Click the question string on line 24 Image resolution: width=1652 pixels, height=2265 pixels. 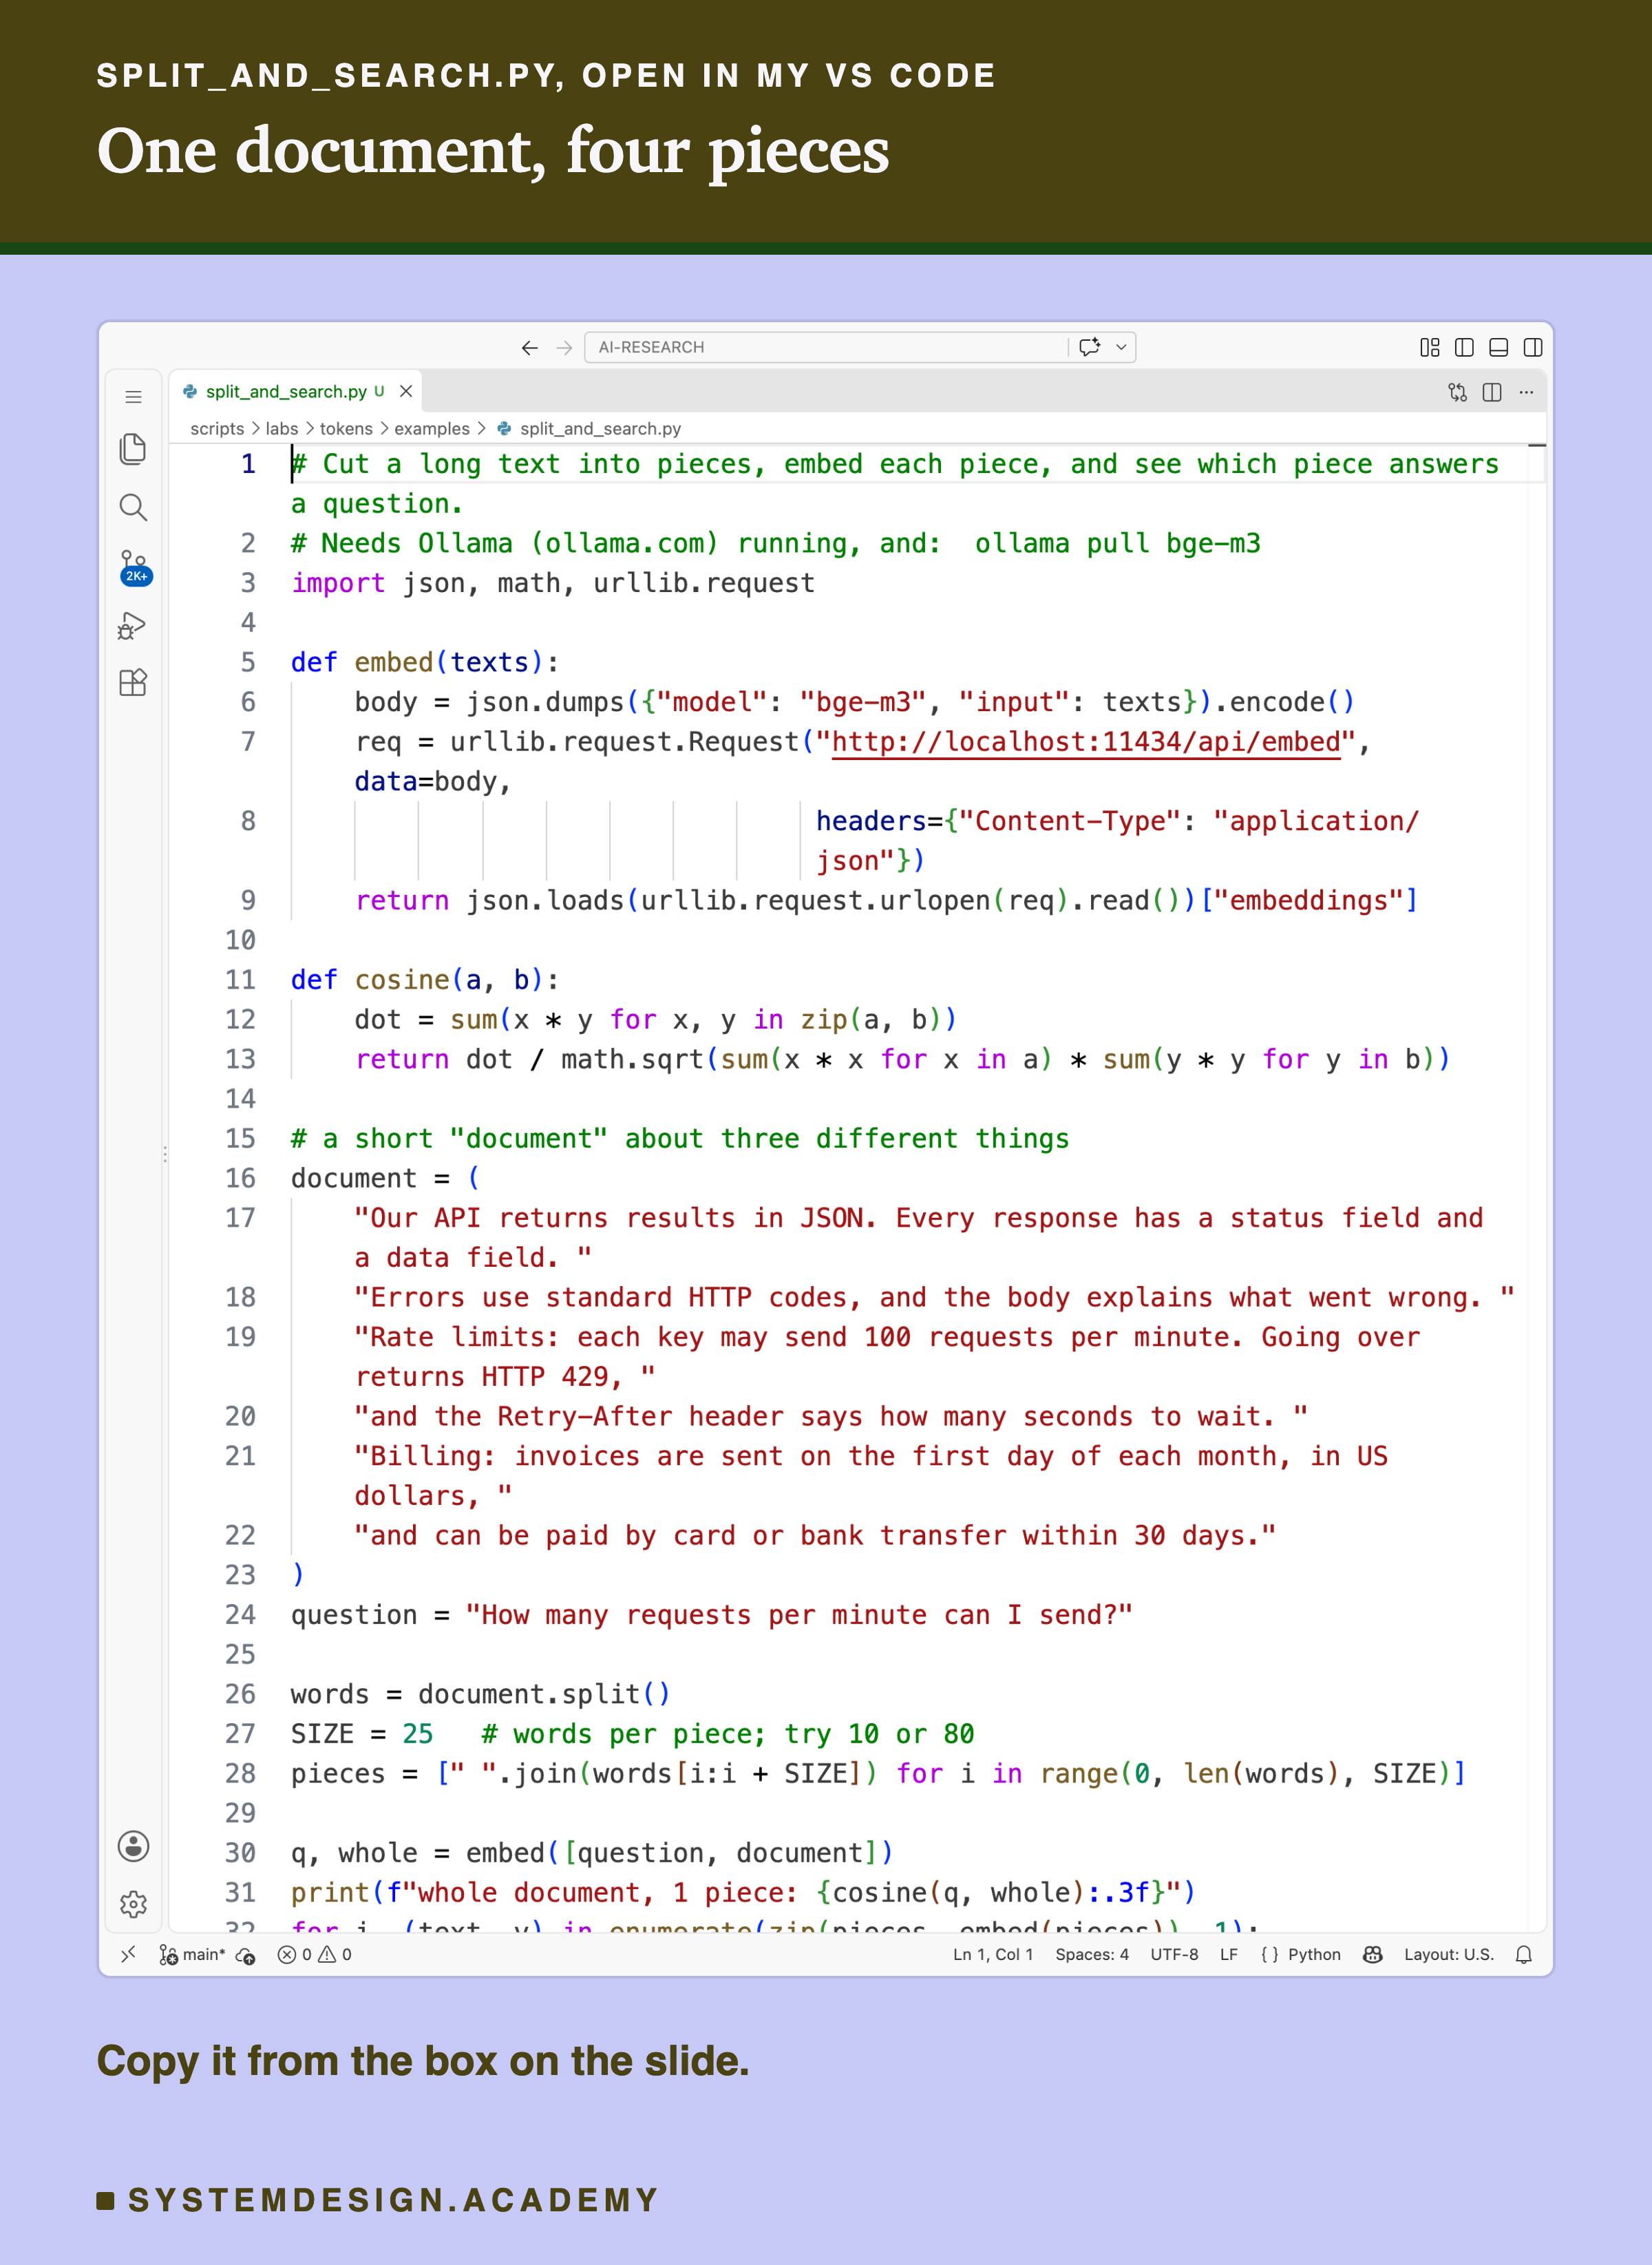pyautogui.click(x=799, y=1615)
